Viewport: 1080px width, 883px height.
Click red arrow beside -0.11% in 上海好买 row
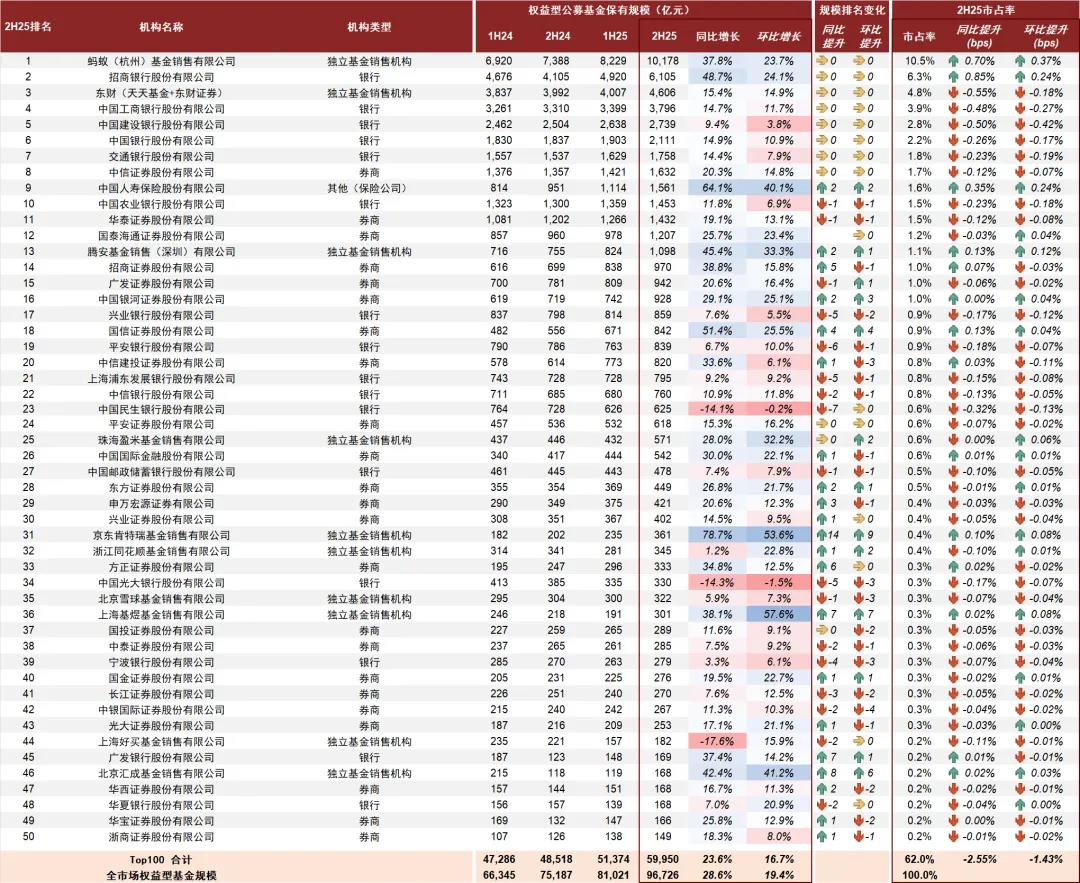pyautogui.click(x=953, y=741)
